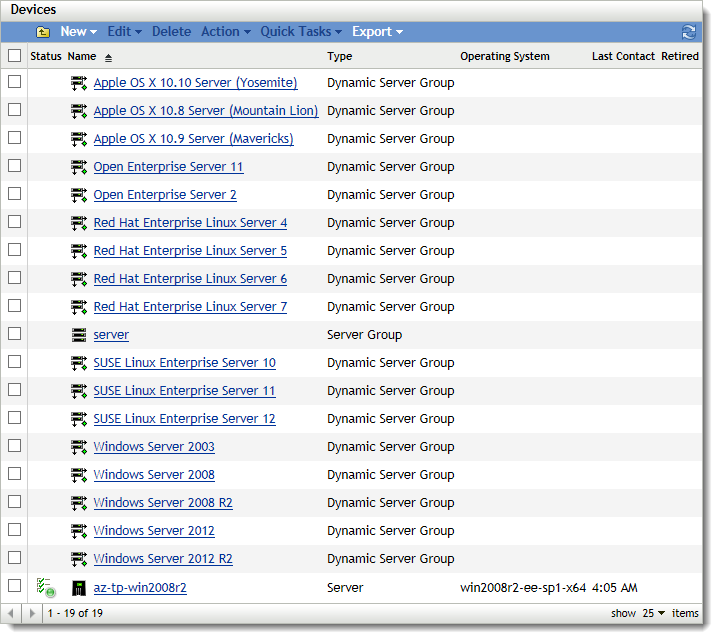Open the New dropdown menu
This screenshot has width=718, height=639.
[78, 32]
